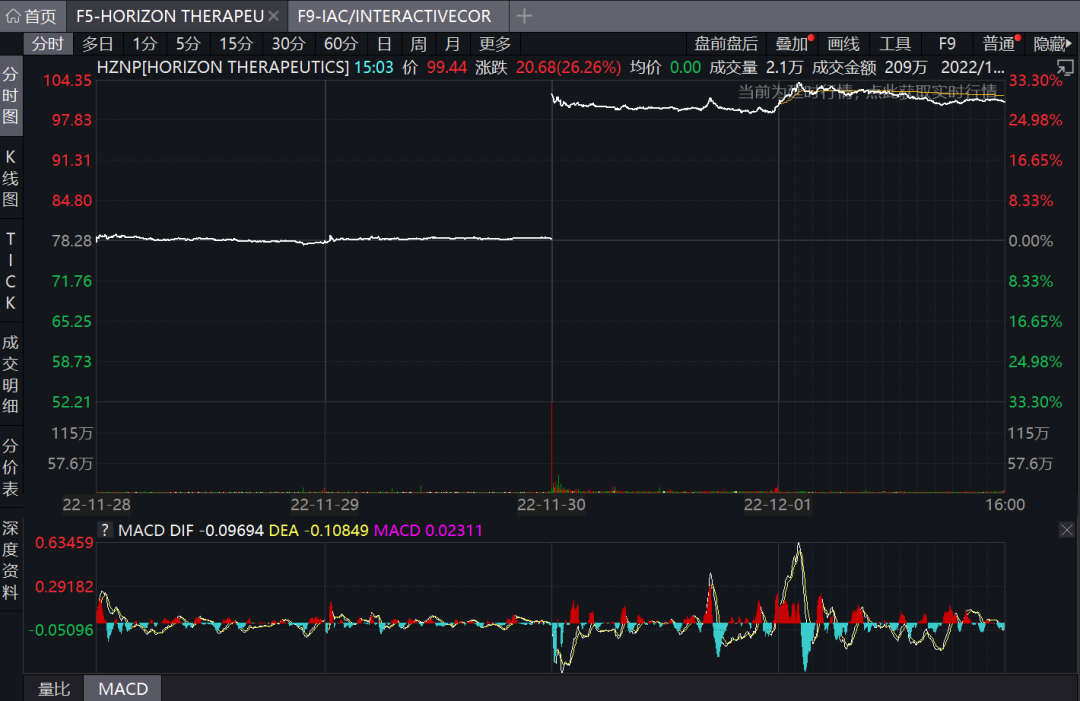Viewport: 1080px width, 701px height.
Task: Close the MACD indicator panel
Action: 1065,530
